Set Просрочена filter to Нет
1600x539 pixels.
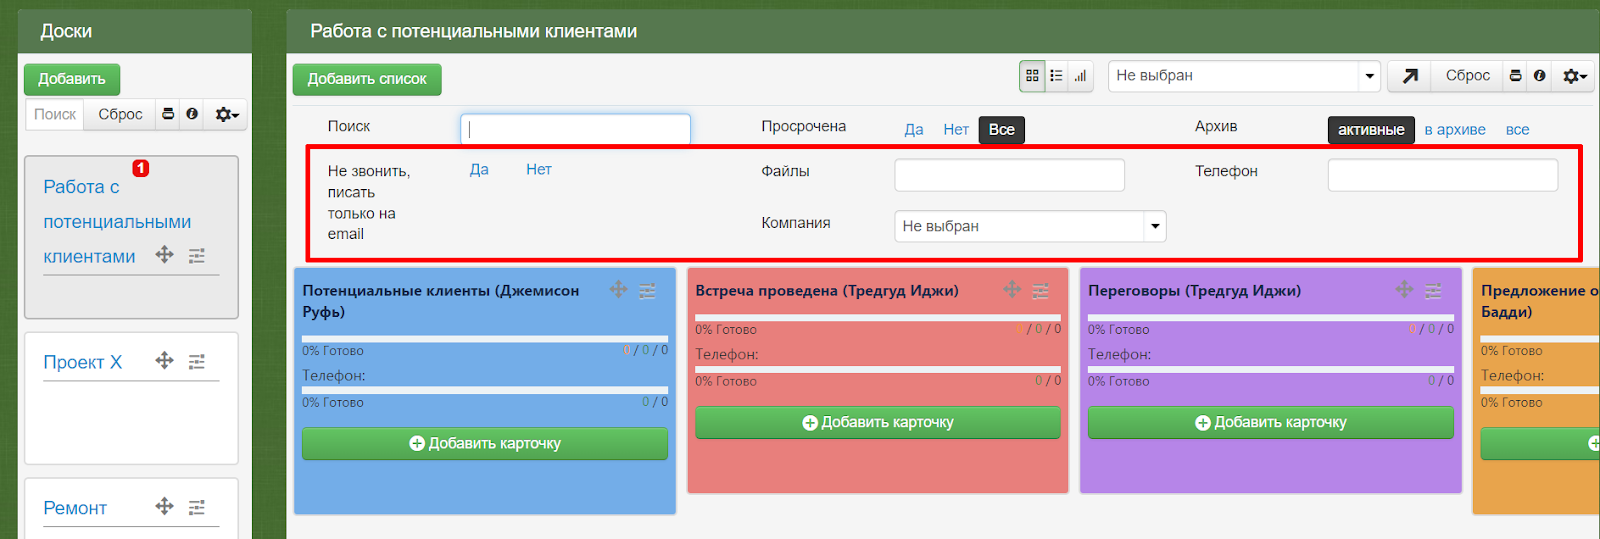[956, 129]
